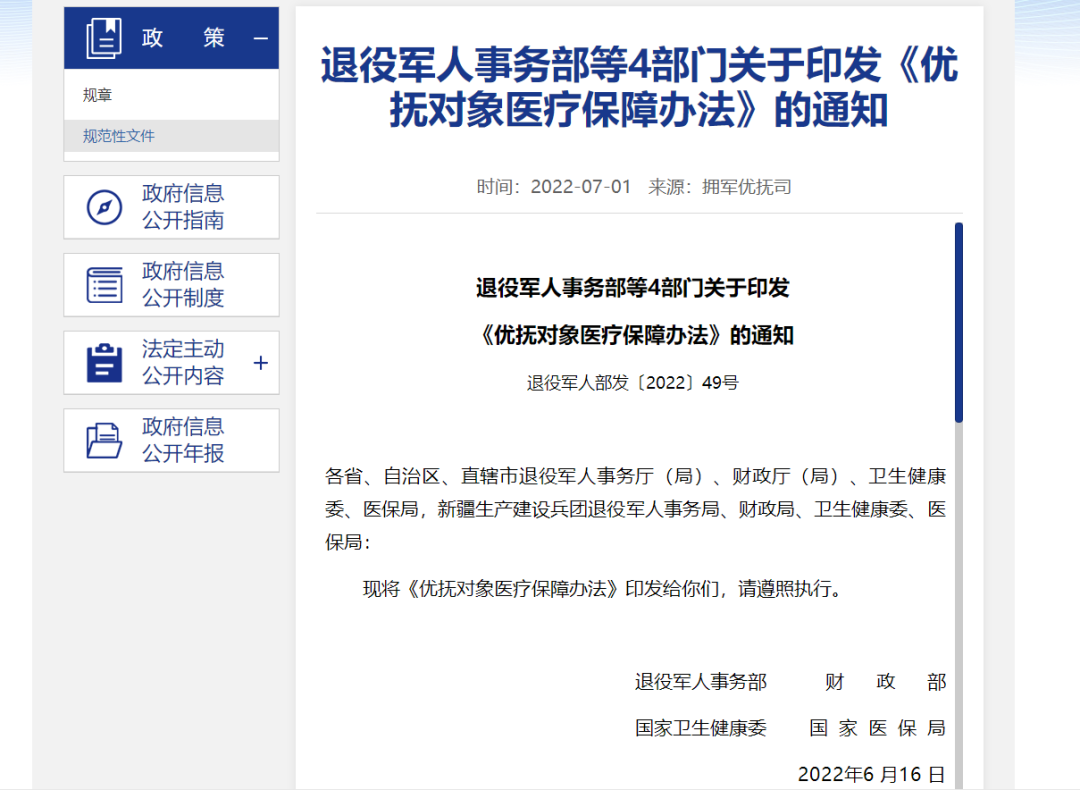1080x790 pixels.
Task: Expand 法定主动公开内容 with plus sign
Action: [x=260, y=363]
